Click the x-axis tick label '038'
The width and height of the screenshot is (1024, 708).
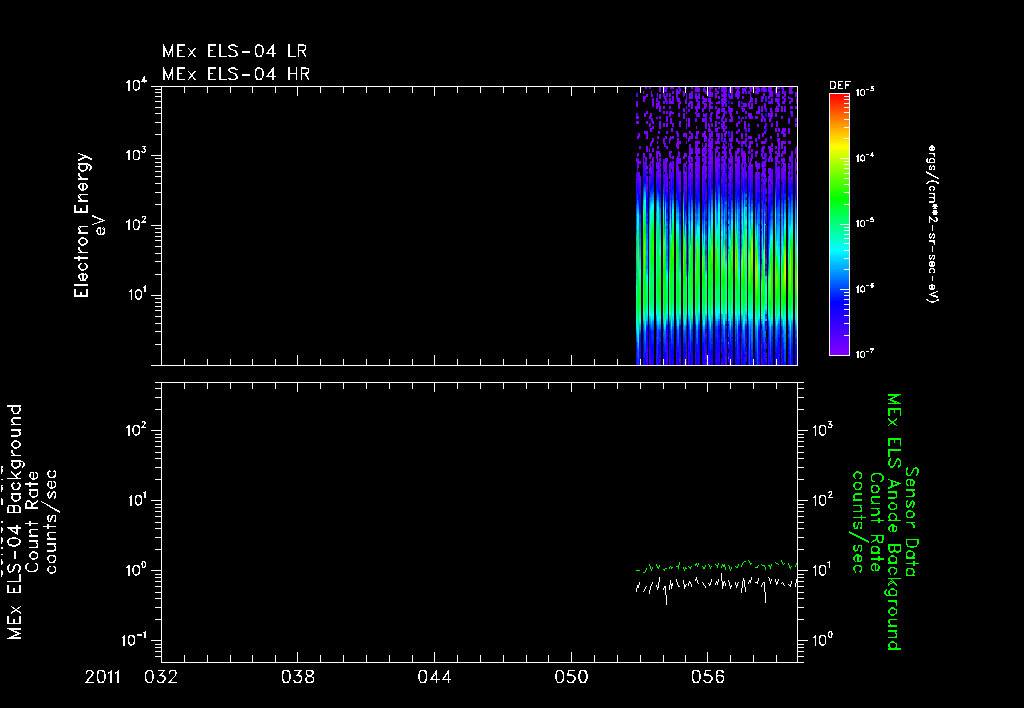click(298, 677)
